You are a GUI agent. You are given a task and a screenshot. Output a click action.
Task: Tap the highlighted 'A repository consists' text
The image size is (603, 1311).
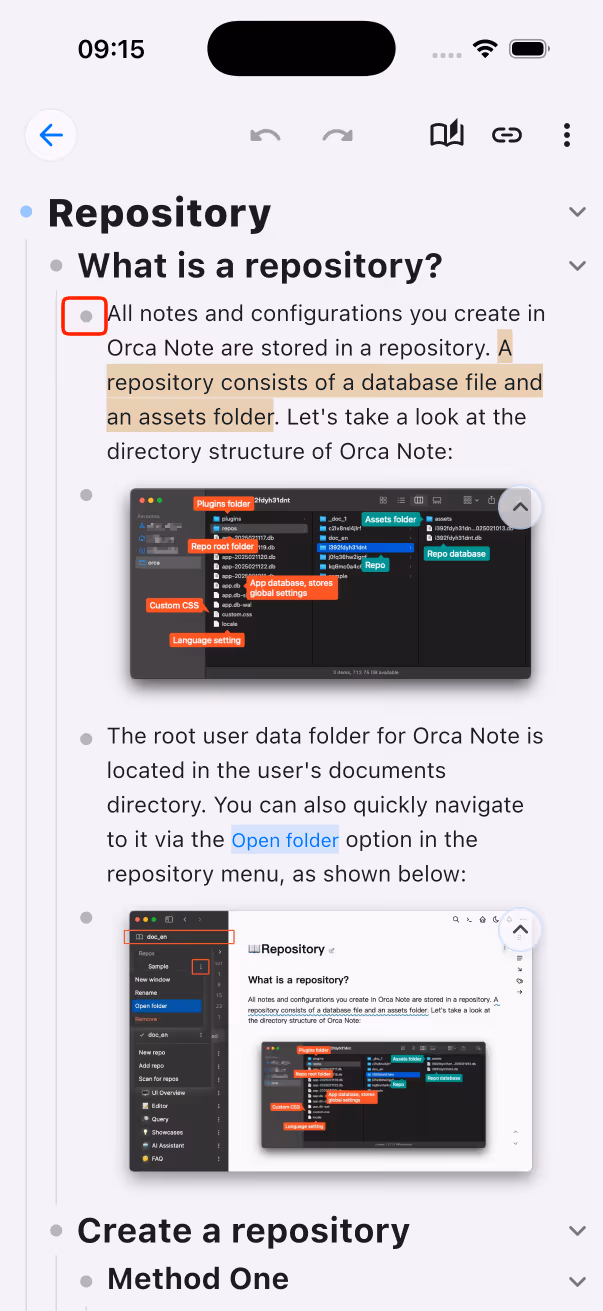325,382
